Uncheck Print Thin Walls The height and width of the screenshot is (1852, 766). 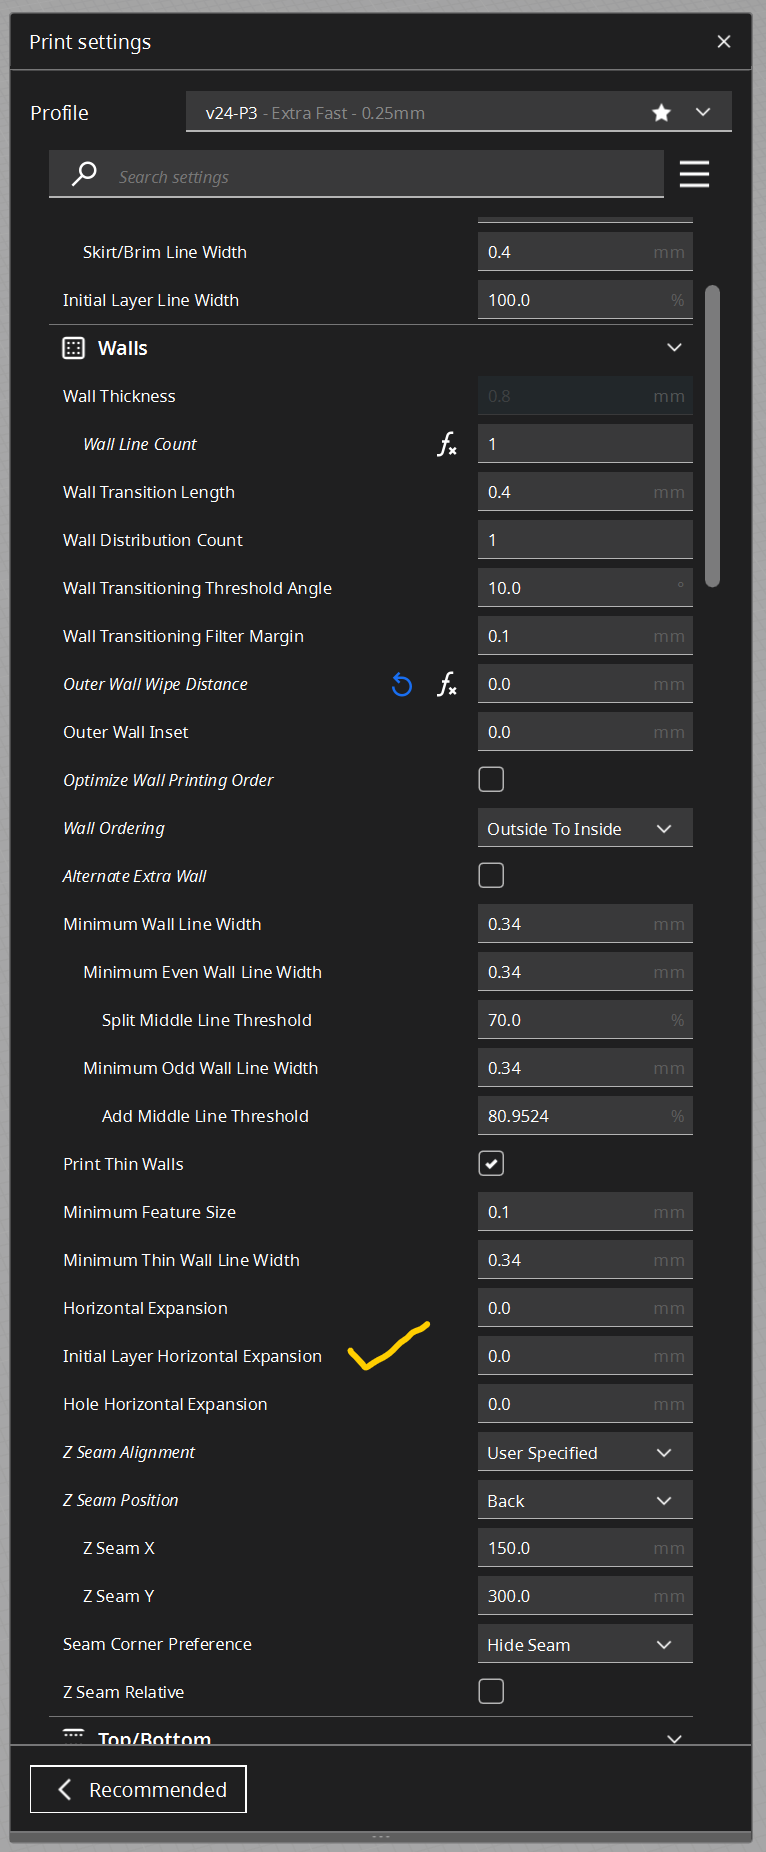pos(491,1163)
